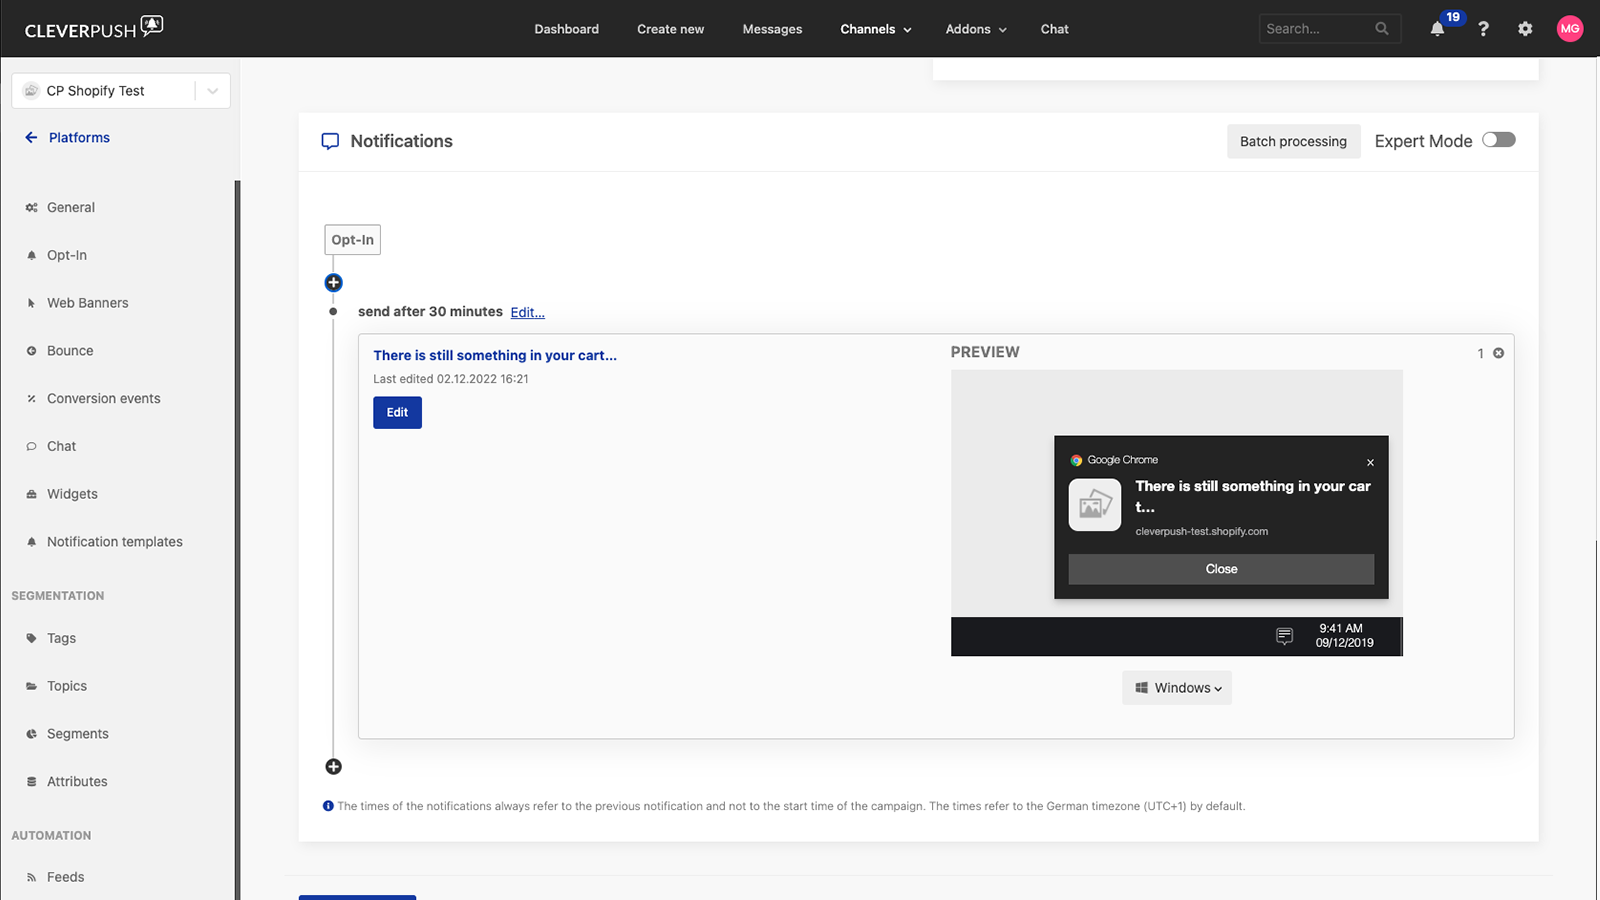Viewport: 1600px width, 900px height.
Task: Toggle Expert Mode switch
Action: click(1498, 140)
